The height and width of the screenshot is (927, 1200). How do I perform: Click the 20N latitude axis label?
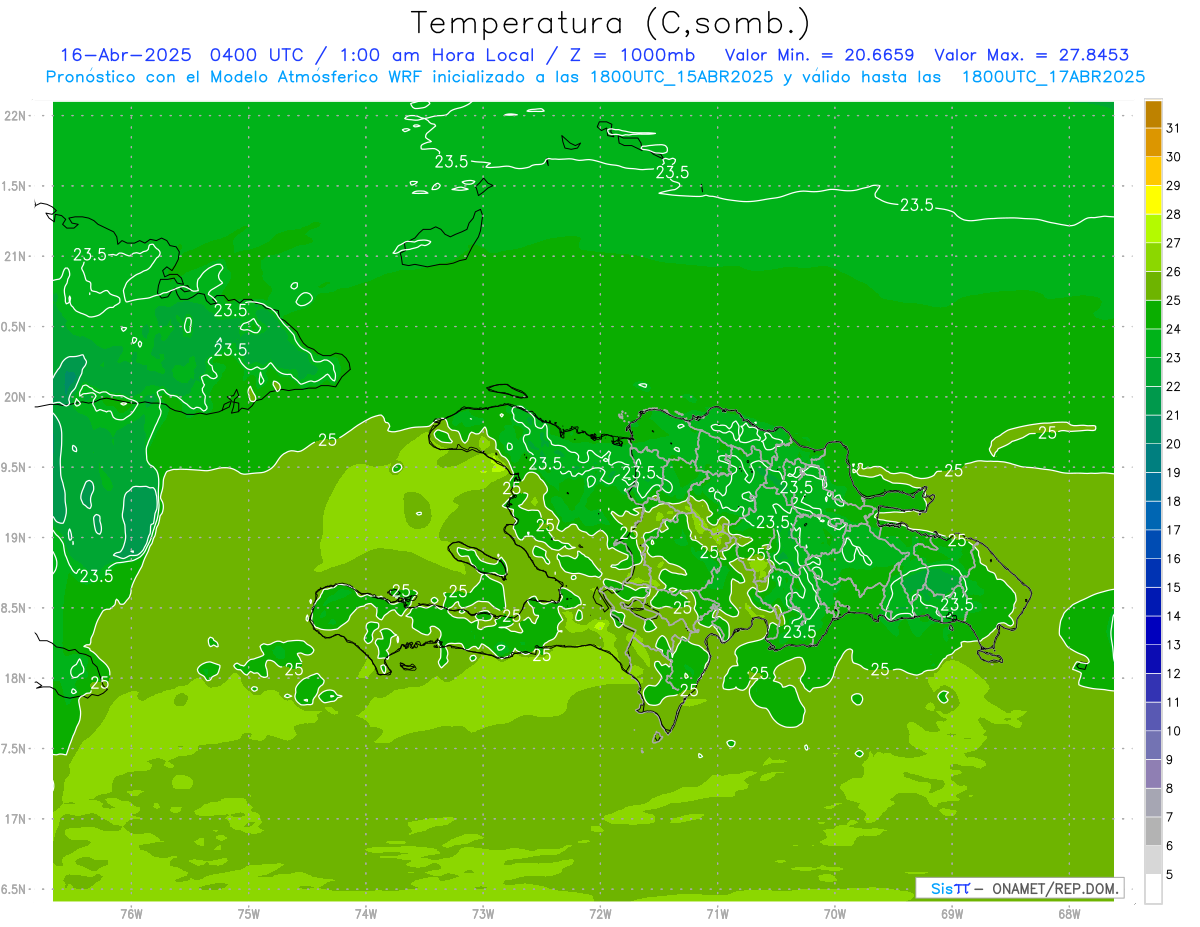tap(16, 397)
